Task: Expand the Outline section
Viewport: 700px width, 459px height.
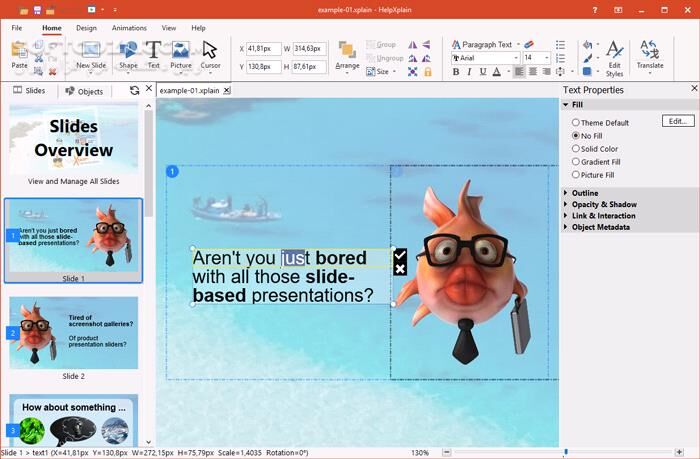Action: click(585, 193)
